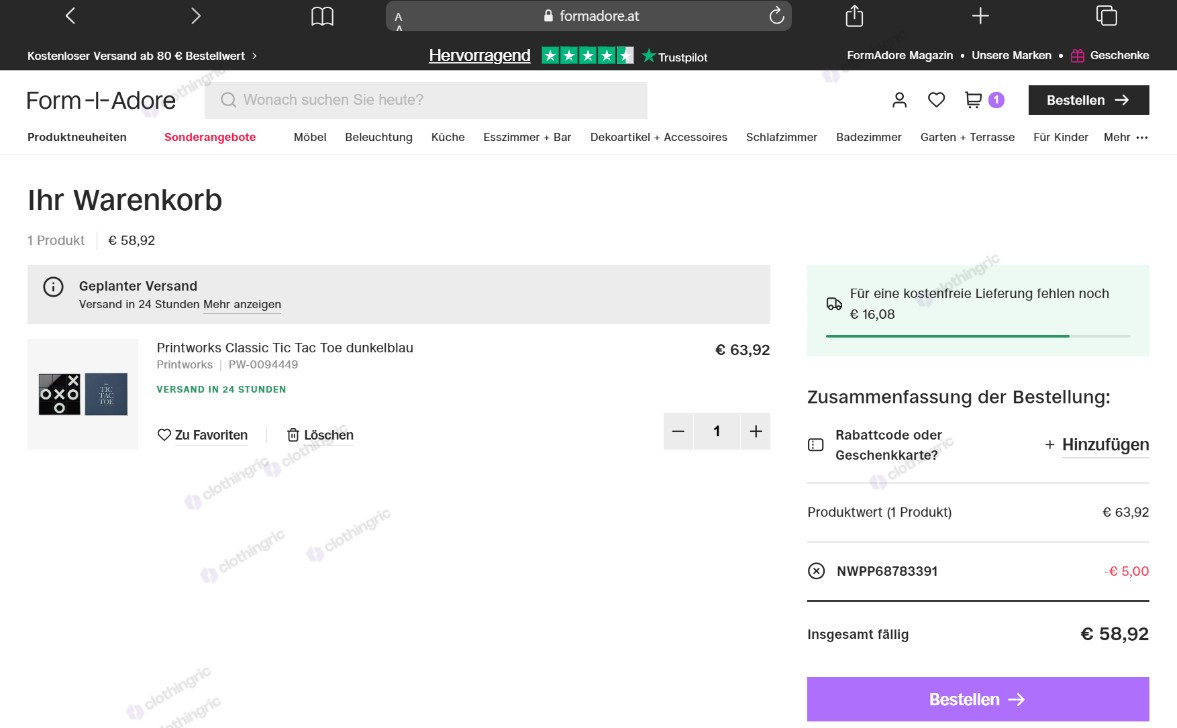Viewport: 1177px width, 728px height.
Task: Open Esszimmer + Bar category
Action: [x=527, y=137]
